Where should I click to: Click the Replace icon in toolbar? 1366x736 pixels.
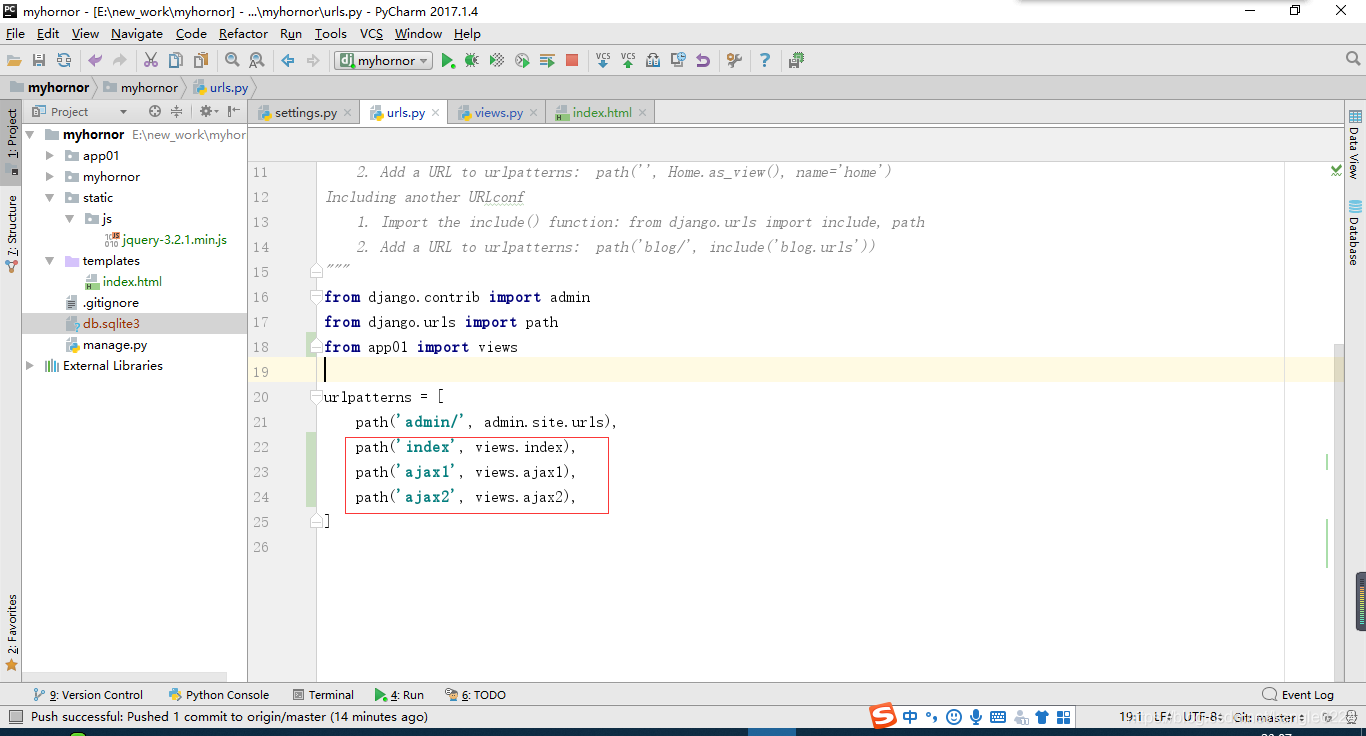point(257,61)
